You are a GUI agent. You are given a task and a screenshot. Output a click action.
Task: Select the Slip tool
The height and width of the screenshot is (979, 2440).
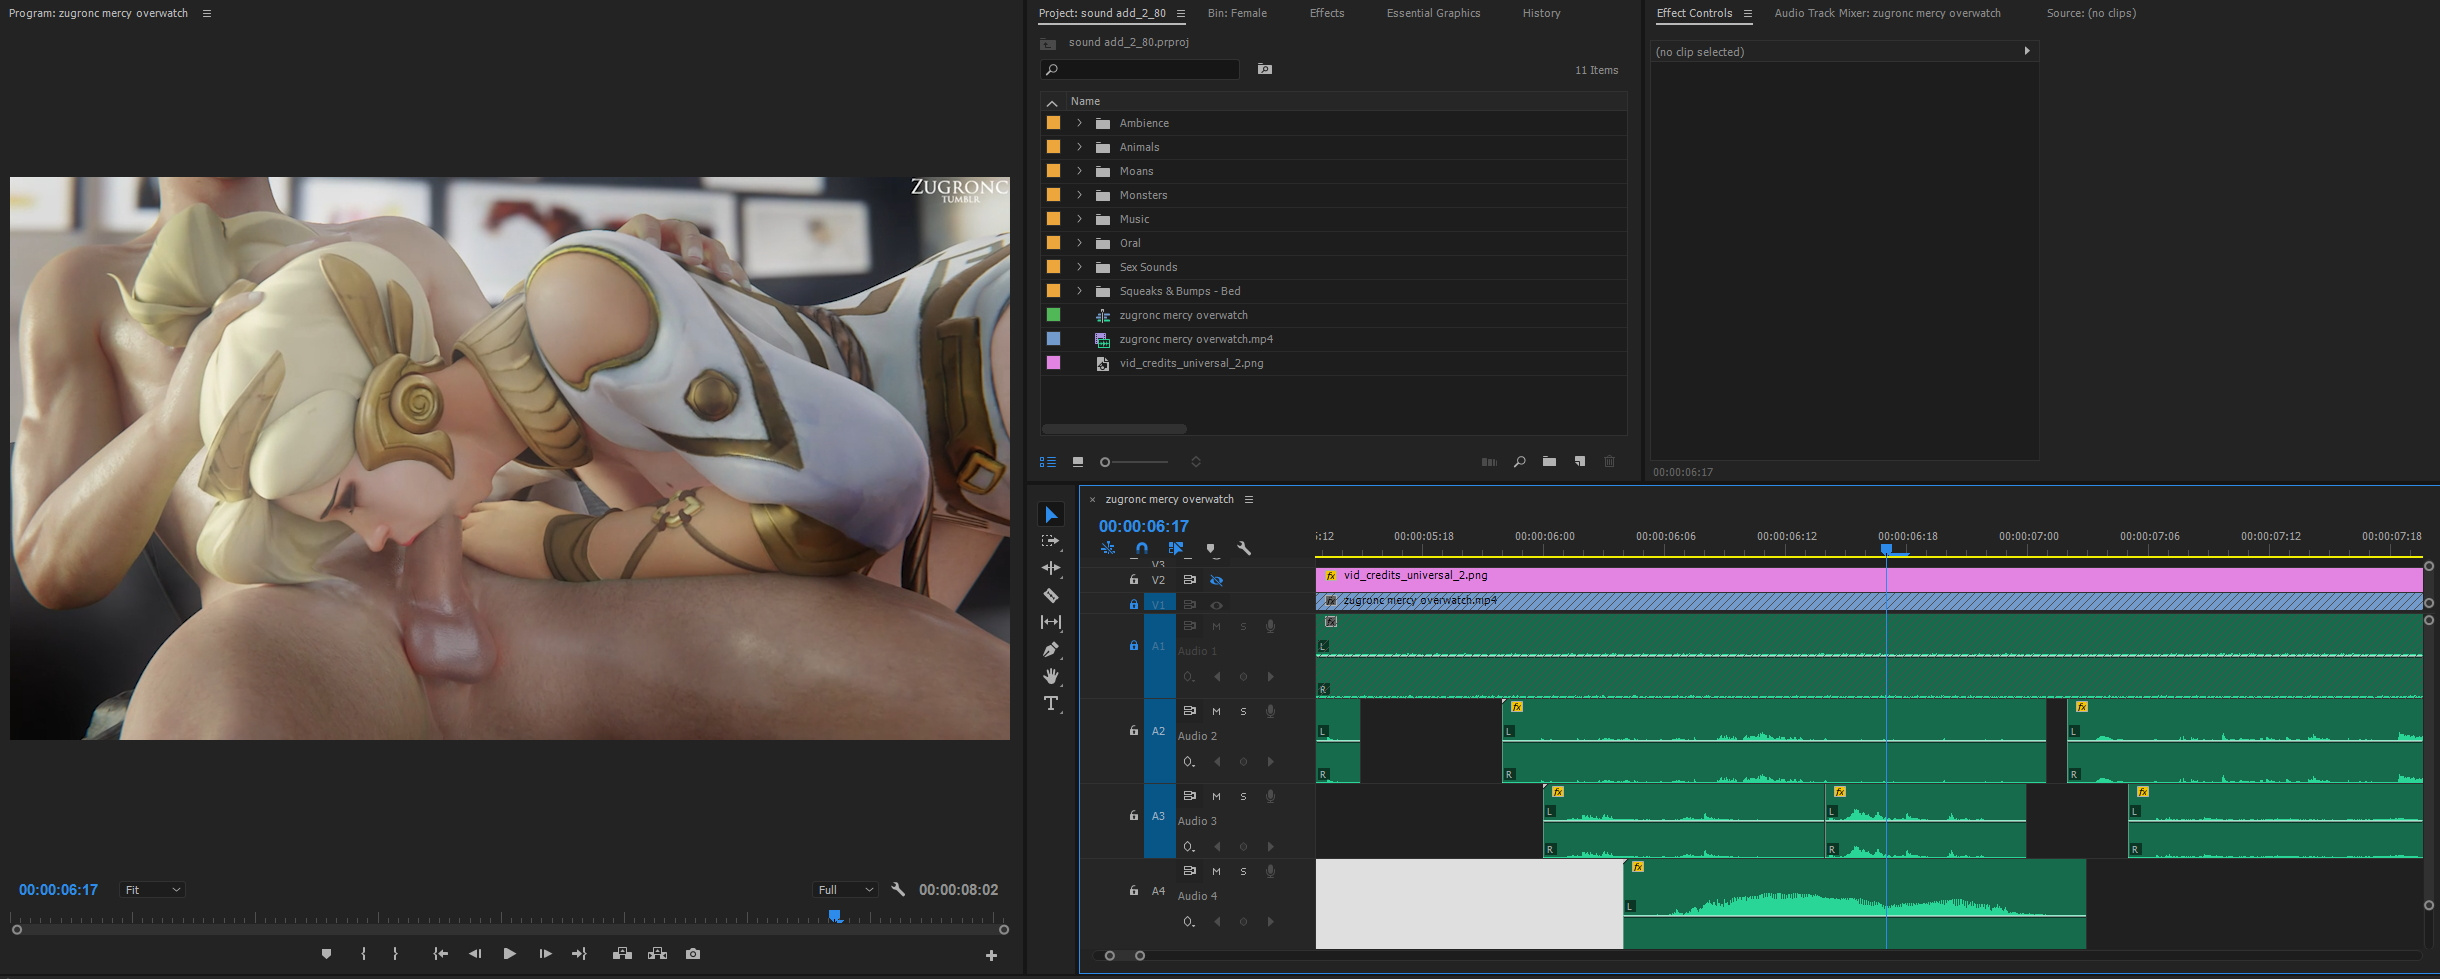click(x=1051, y=622)
